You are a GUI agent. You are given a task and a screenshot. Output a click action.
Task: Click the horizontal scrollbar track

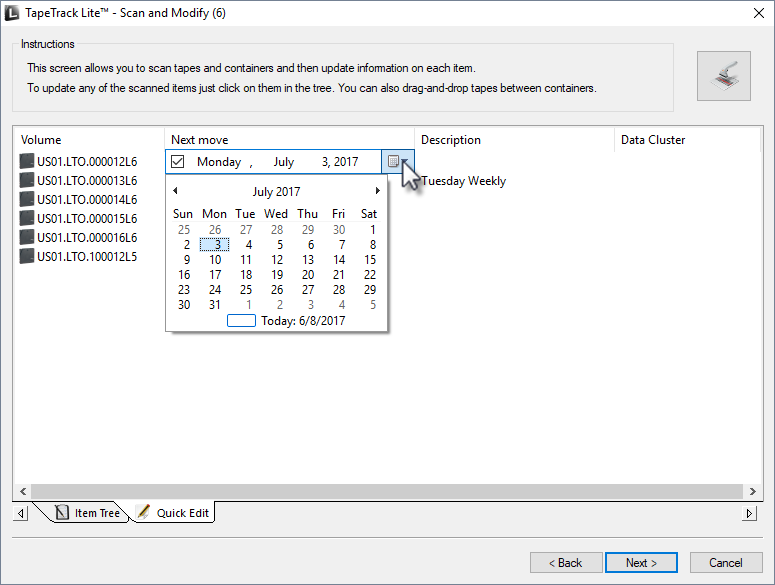tap(387, 491)
